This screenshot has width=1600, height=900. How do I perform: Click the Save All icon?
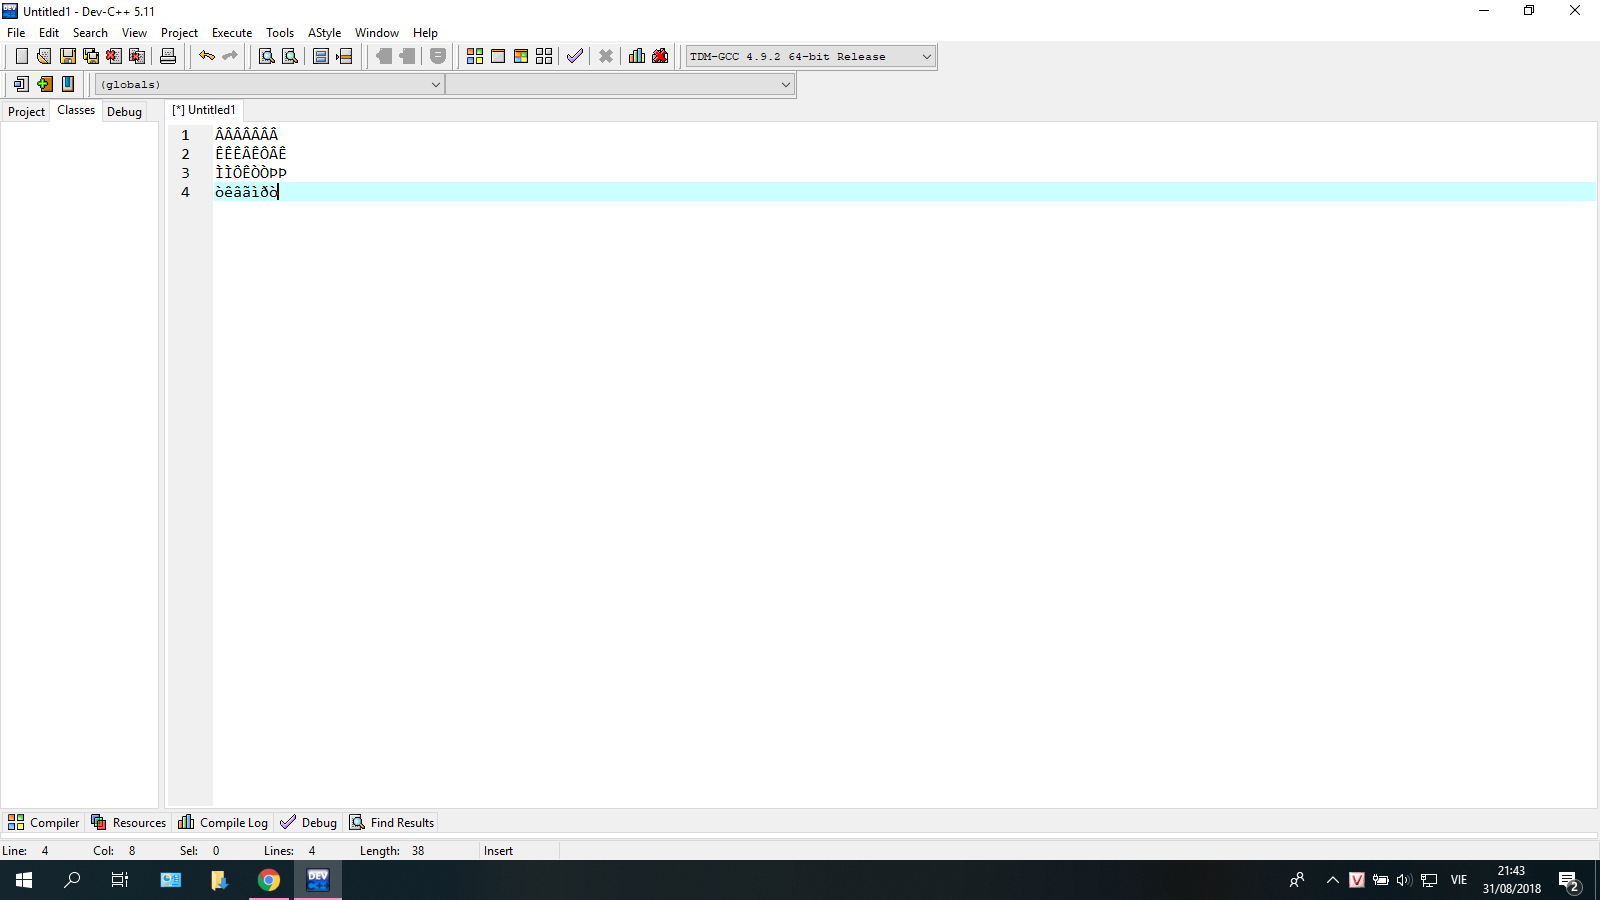coord(91,56)
